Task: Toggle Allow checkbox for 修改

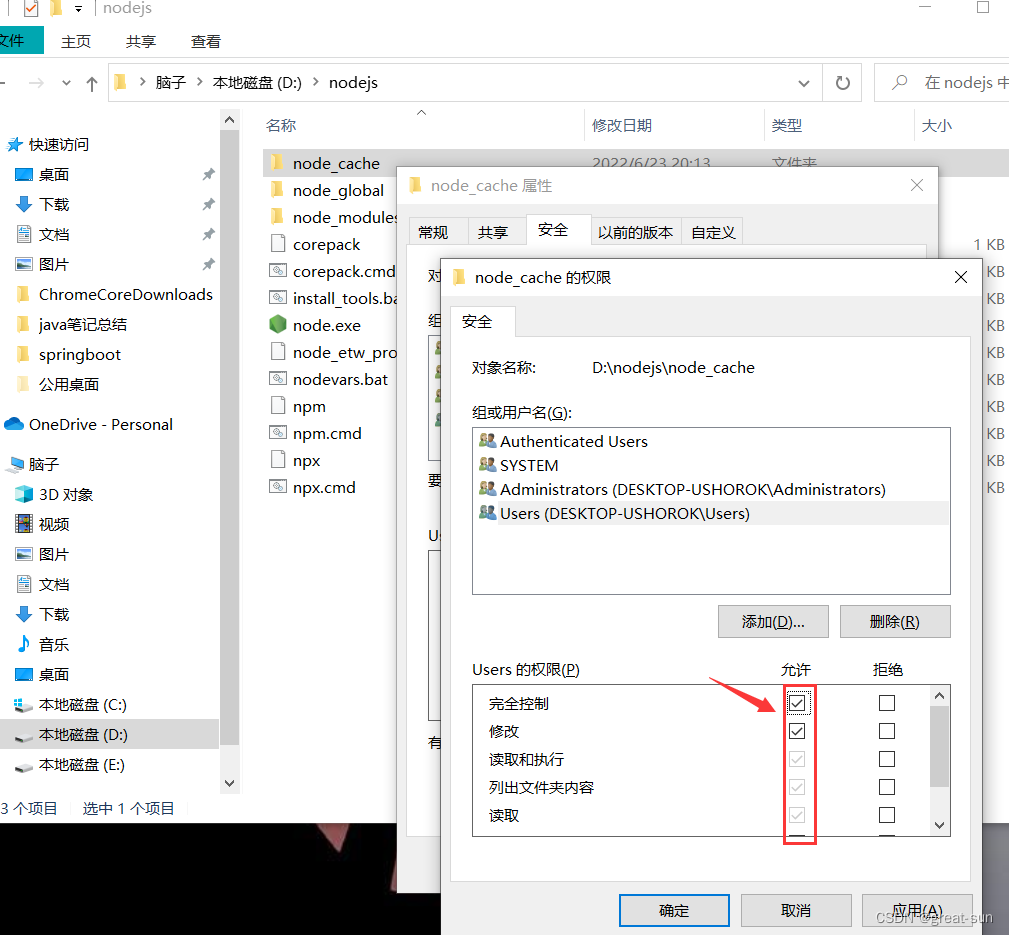Action: point(797,731)
